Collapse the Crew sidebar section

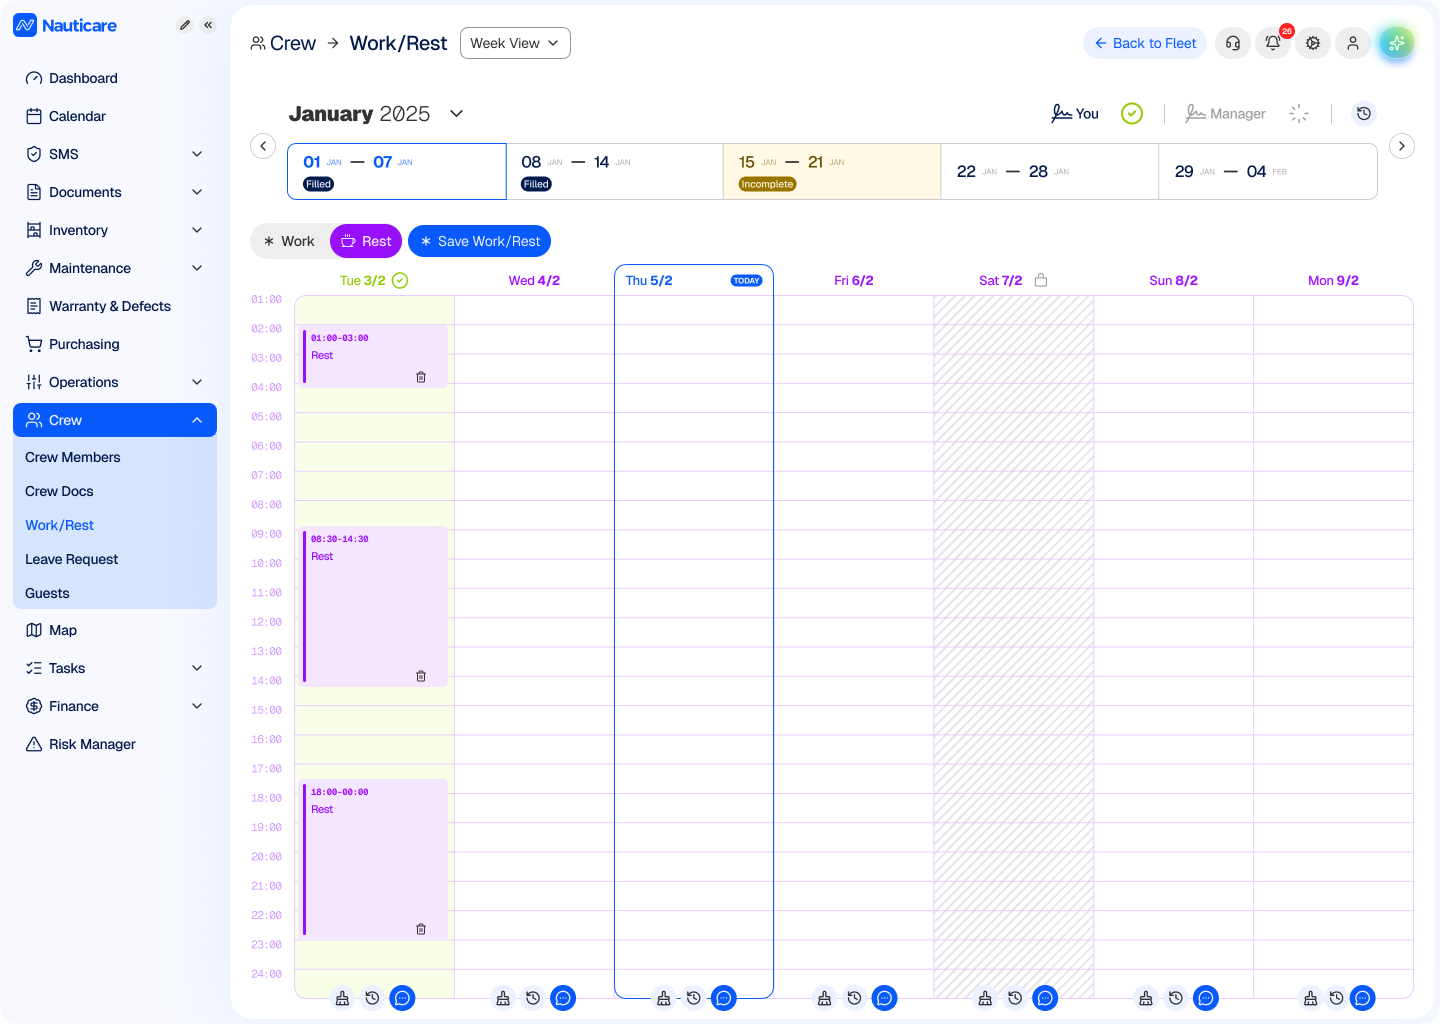click(x=115, y=420)
